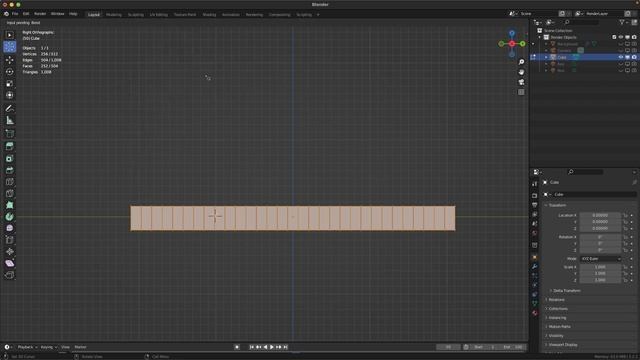Viewport: 640px width, 360px height.
Task: Activate the Edge Slide tool
Action: coord(10,240)
